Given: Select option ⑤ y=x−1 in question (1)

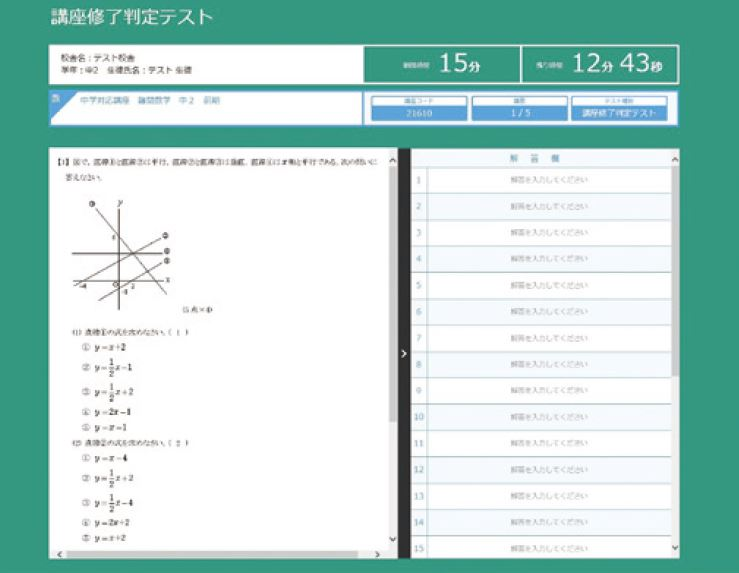Looking at the screenshot, I should 104,428.
